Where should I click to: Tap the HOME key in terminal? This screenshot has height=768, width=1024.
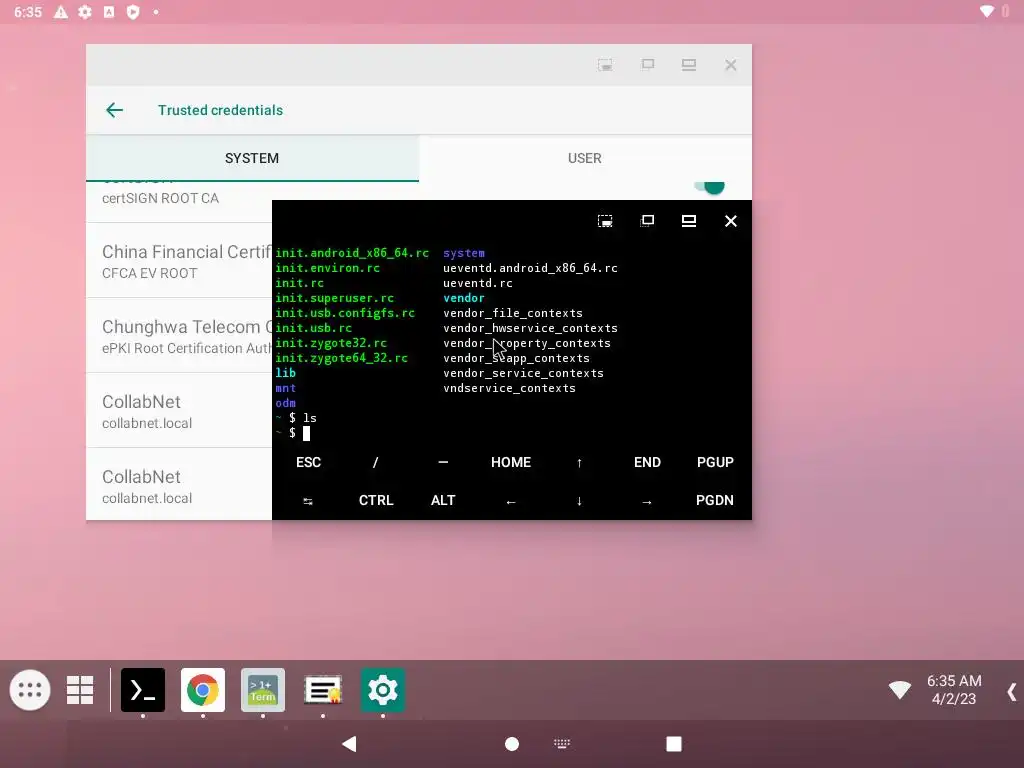[x=511, y=462]
